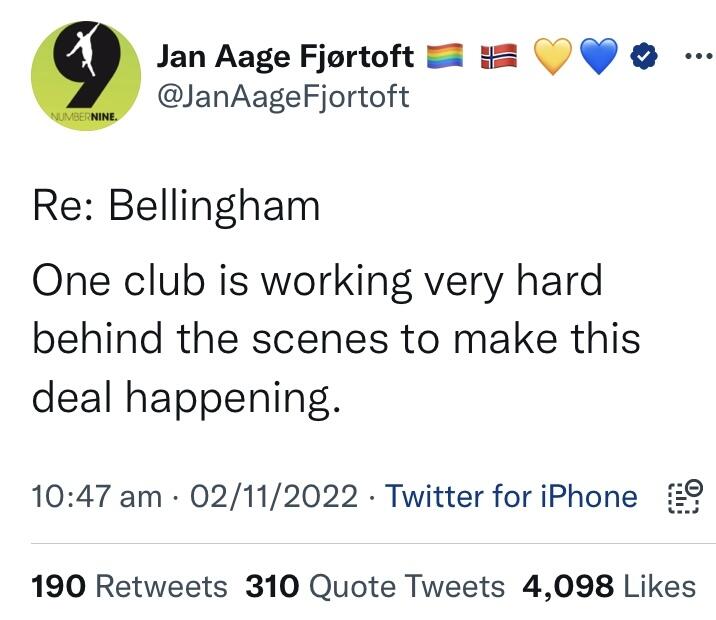Click the "behind the scenes" tweet line
The width and height of the screenshot is (716, 620).
[x=335, y=339]
